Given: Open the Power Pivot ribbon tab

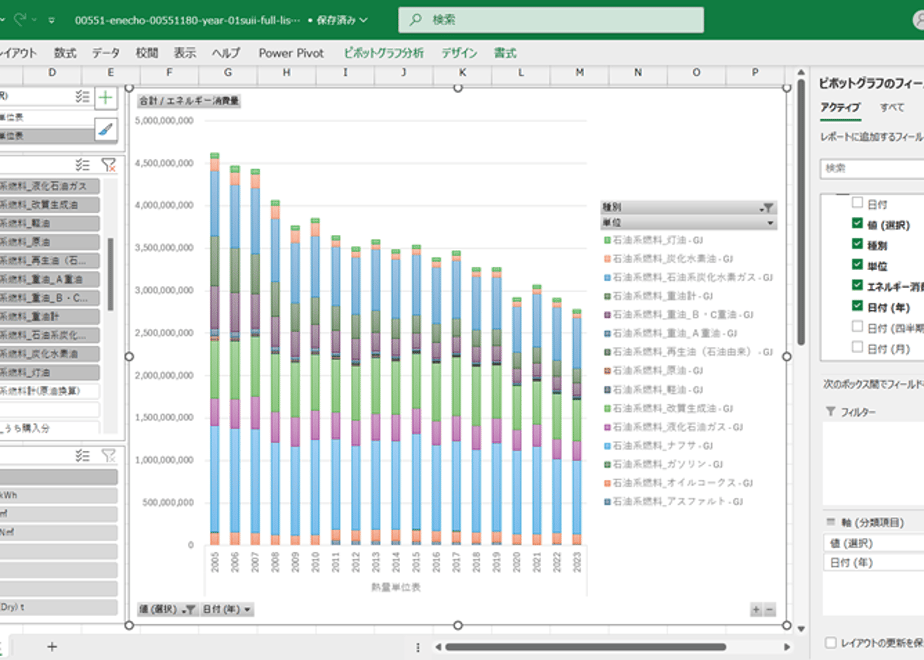Looking at the screenshot, I should click(x=291, y=53).
